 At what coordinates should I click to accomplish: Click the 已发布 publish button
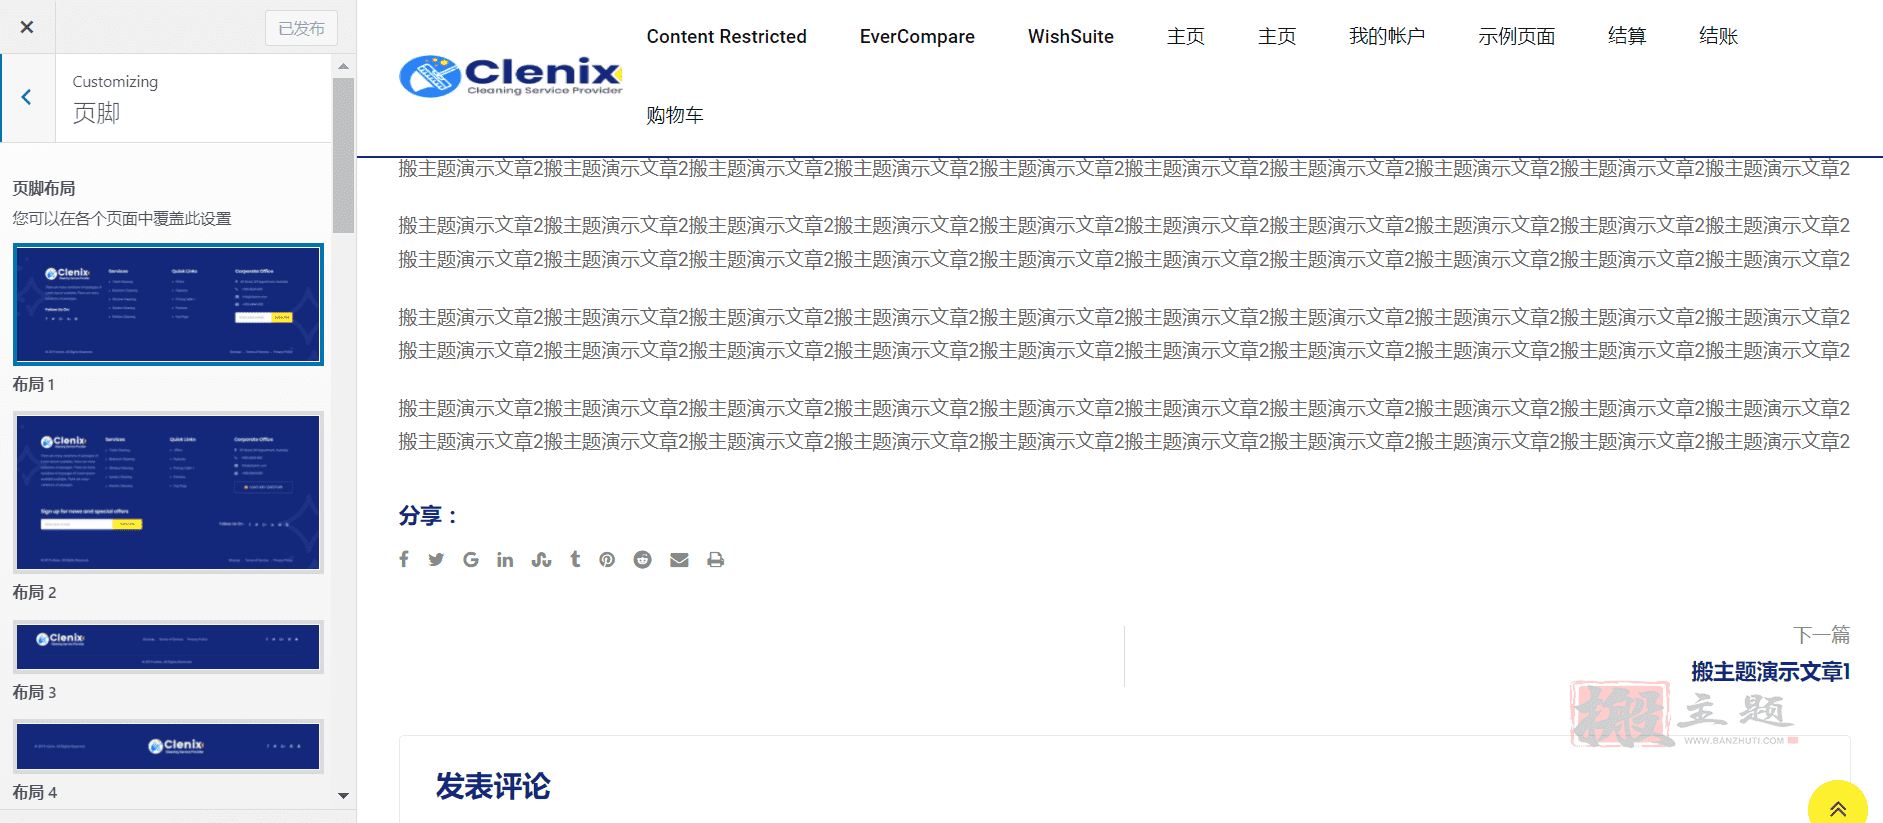point(301,28)
